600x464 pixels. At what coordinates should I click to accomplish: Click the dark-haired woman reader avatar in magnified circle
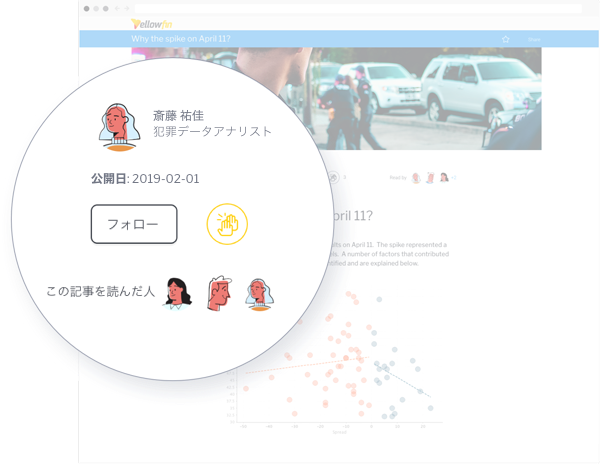[179, 293]
